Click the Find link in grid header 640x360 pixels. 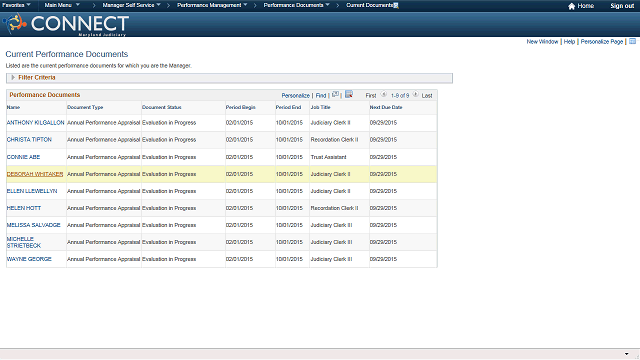coord(321,95)
